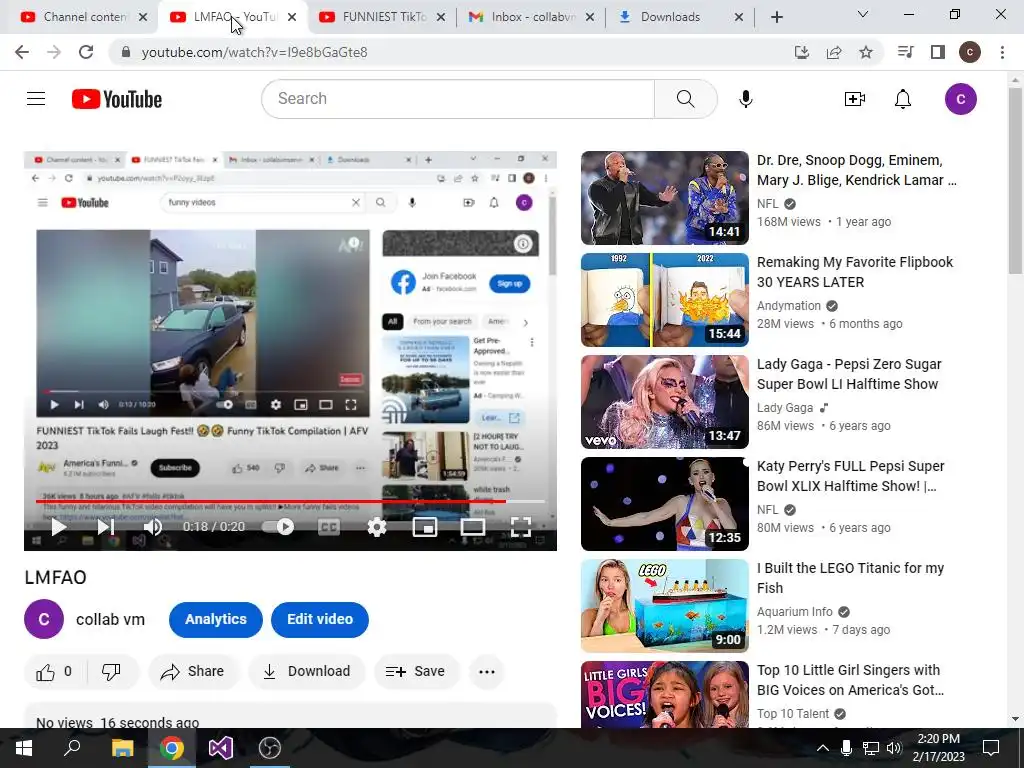Open the Create video camera icon
This screenshot has width=1024, height=768.
coord(854,99)
